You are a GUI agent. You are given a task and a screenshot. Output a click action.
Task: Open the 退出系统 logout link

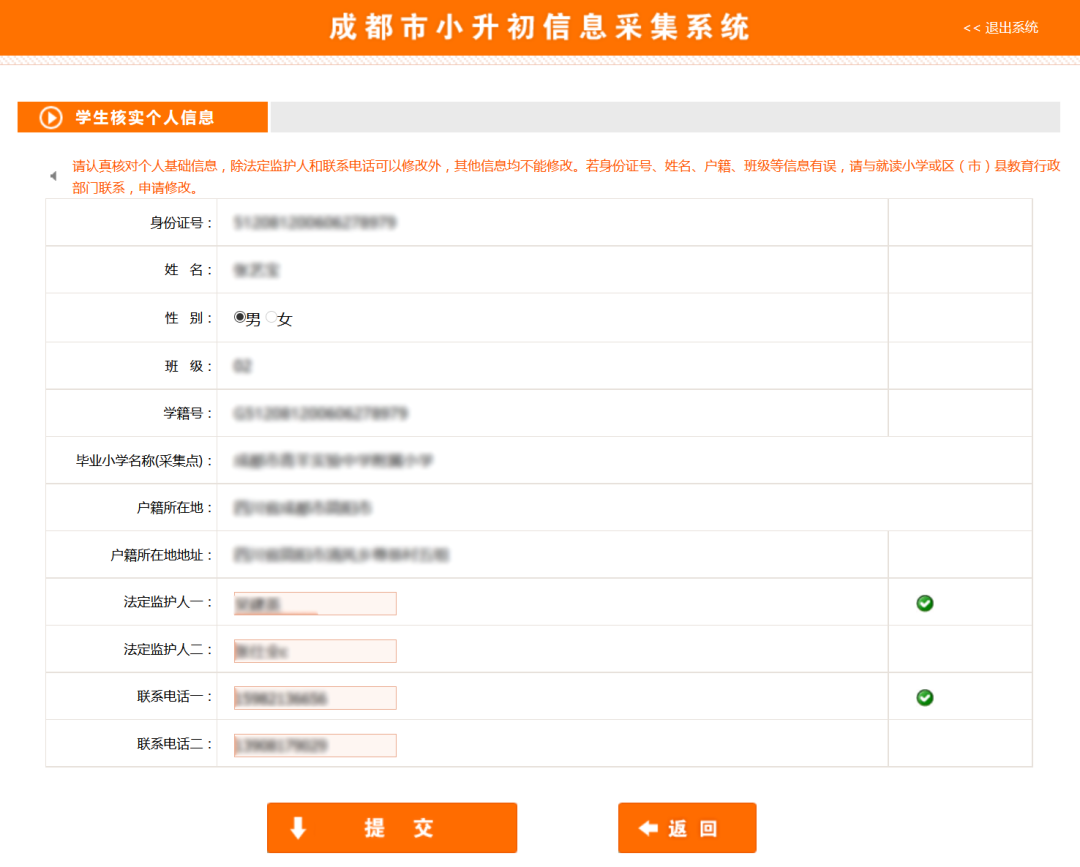click(x=1010, y=28)
